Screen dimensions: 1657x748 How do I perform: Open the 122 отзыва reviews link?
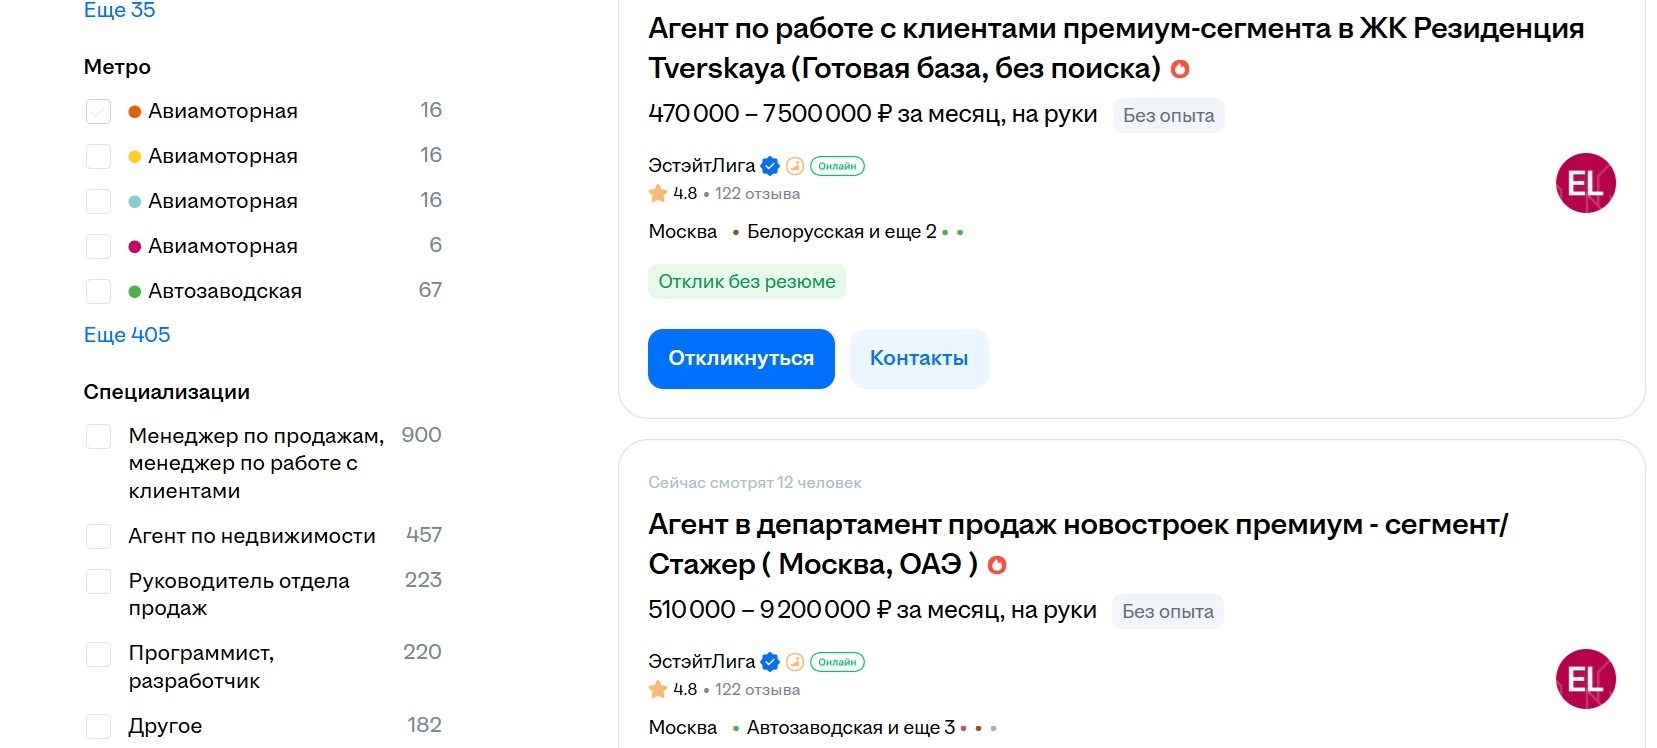click(755, 193)
